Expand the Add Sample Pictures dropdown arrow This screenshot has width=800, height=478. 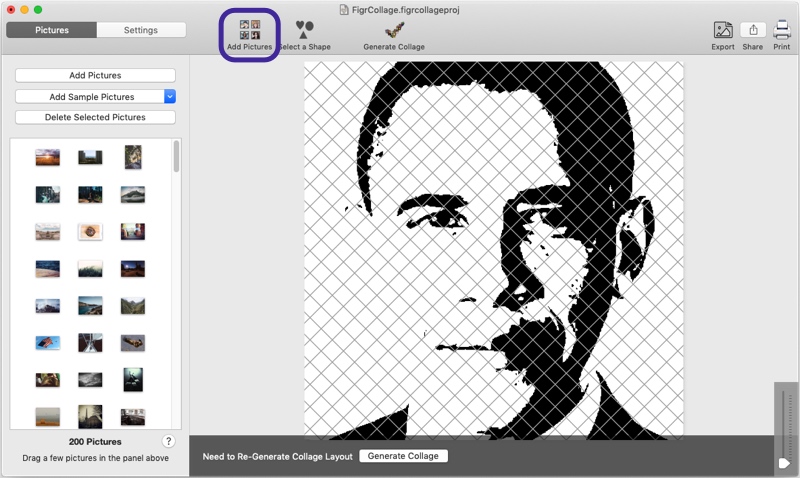170,96
